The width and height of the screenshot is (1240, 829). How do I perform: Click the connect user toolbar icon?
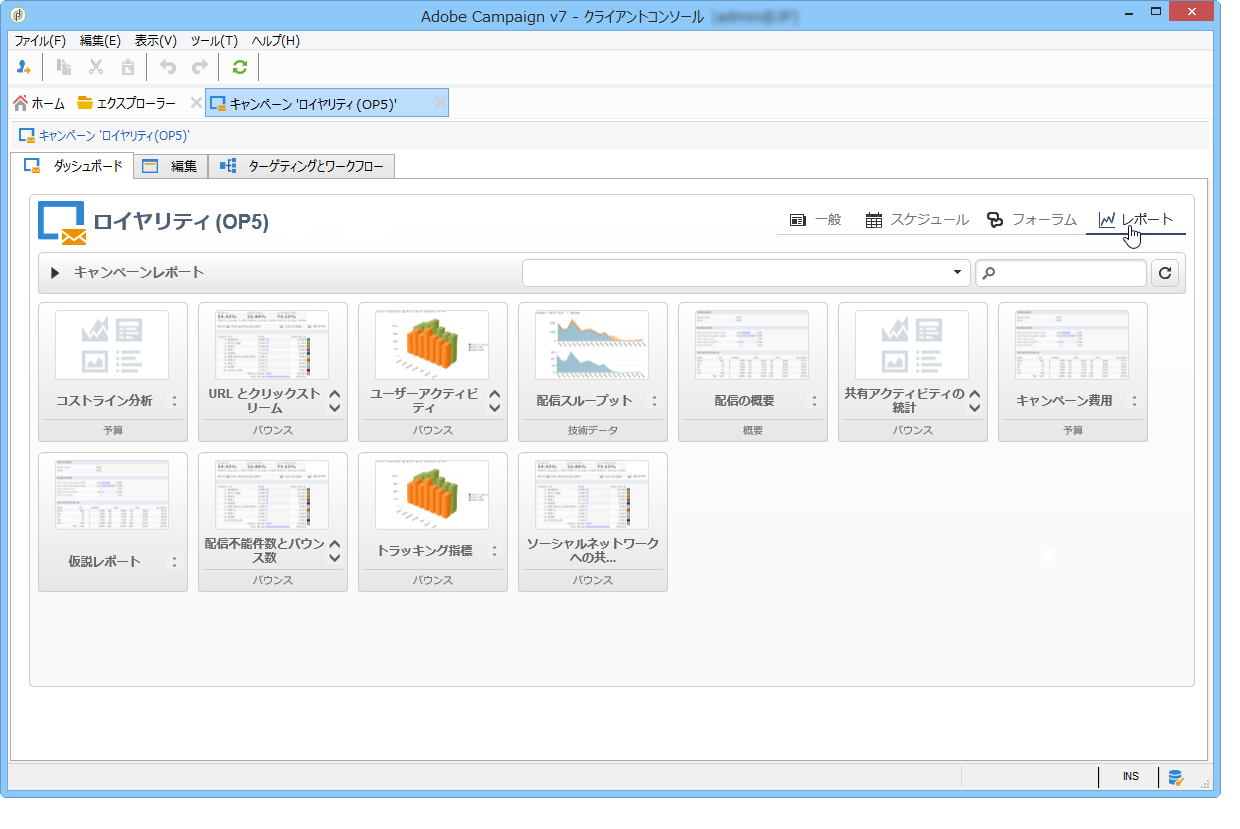pyautogui.click(x=25, y=67)
